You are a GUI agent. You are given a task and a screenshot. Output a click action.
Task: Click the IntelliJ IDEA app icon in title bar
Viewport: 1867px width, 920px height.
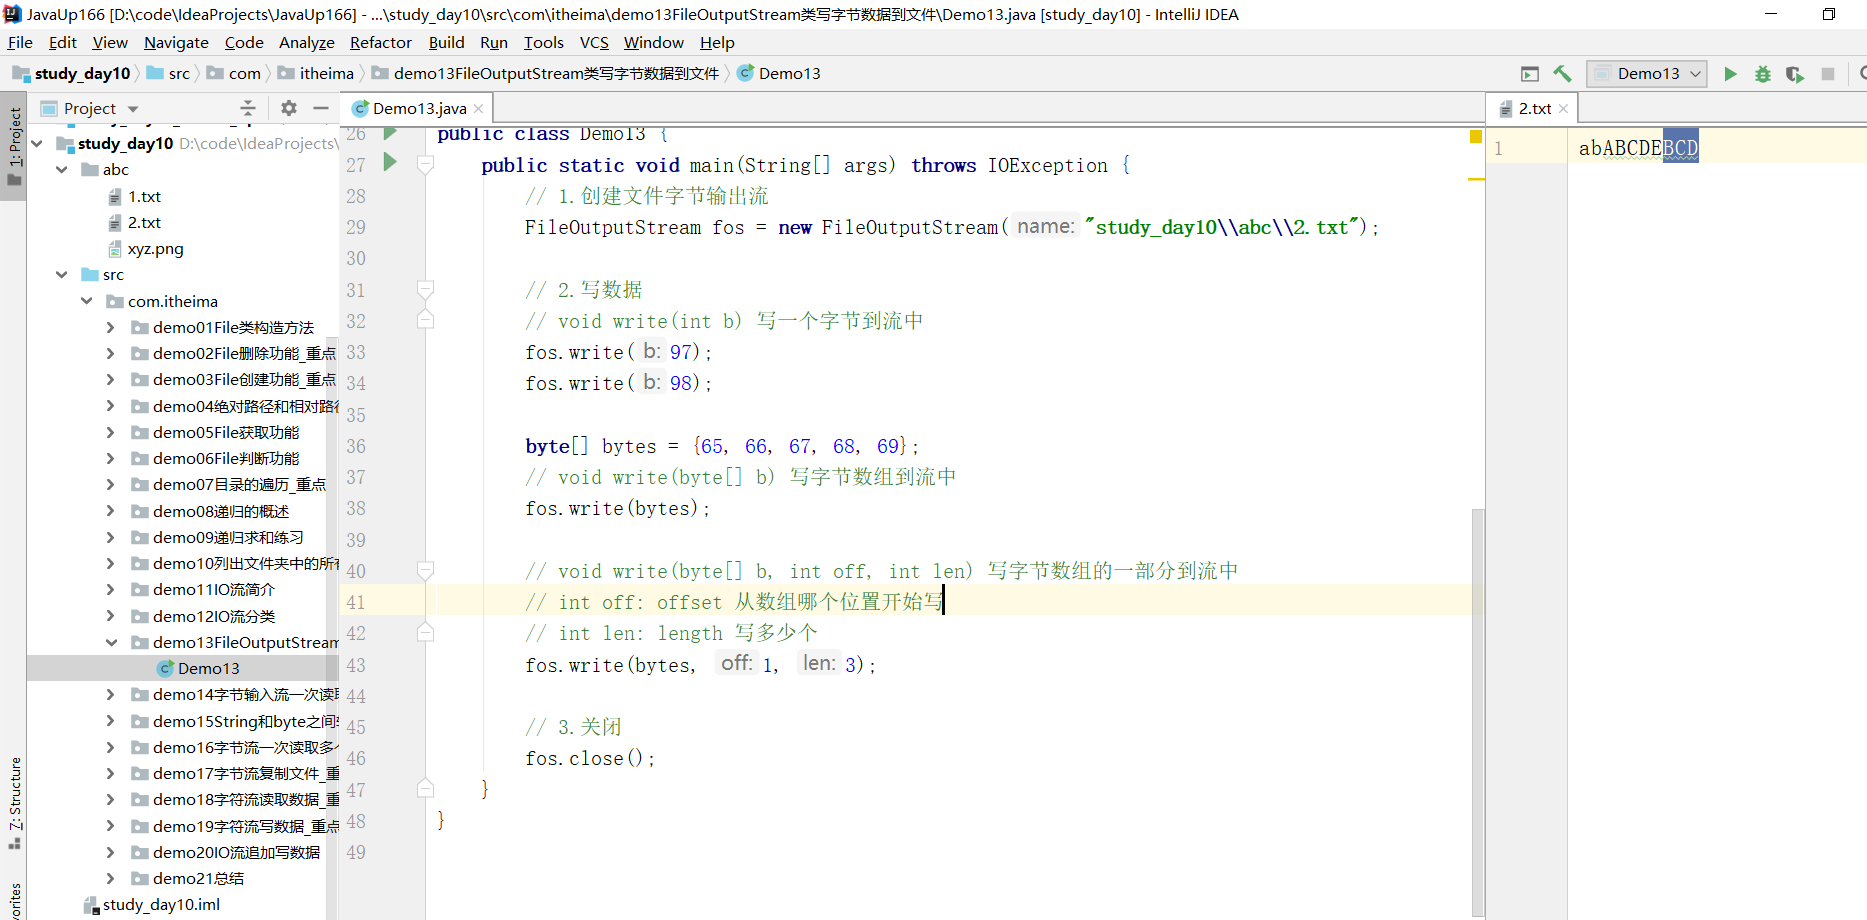[12, 14]
